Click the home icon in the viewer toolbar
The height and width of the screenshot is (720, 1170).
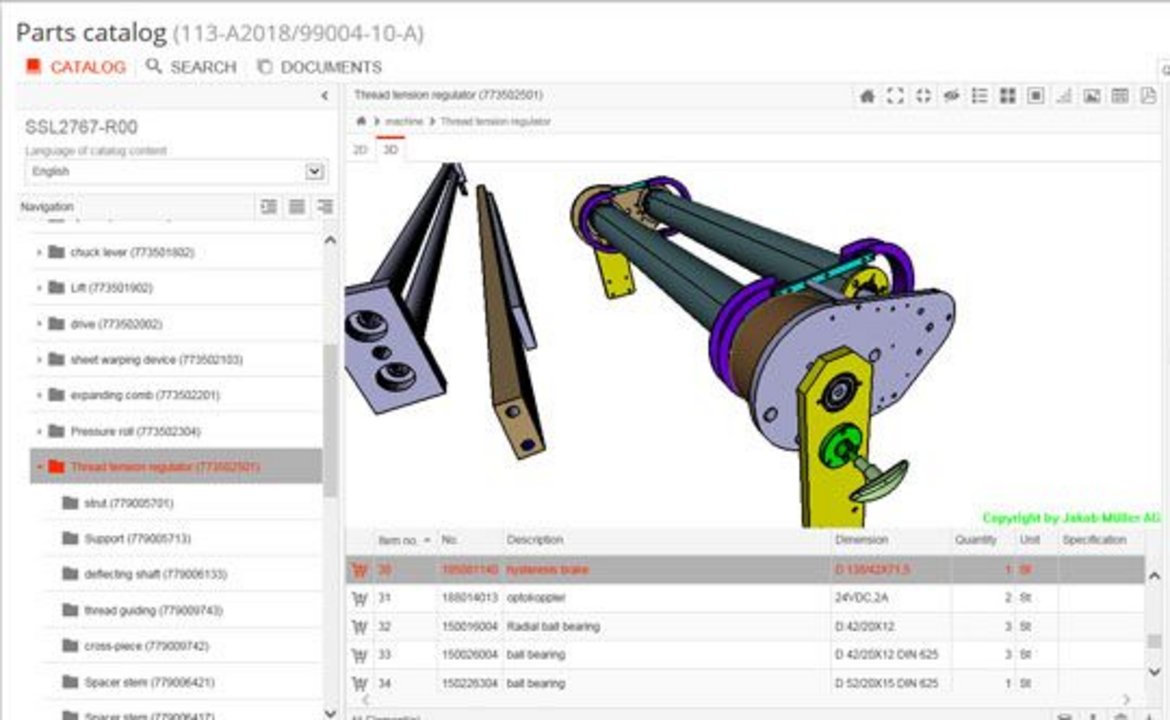(x=866, y=96)
